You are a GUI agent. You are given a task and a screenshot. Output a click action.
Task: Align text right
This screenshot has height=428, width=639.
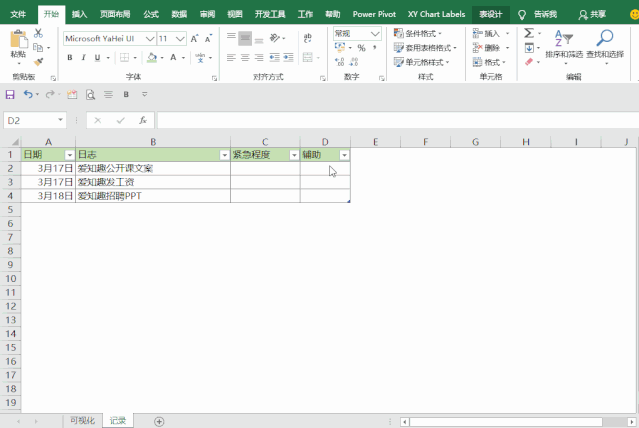point(259,57)
